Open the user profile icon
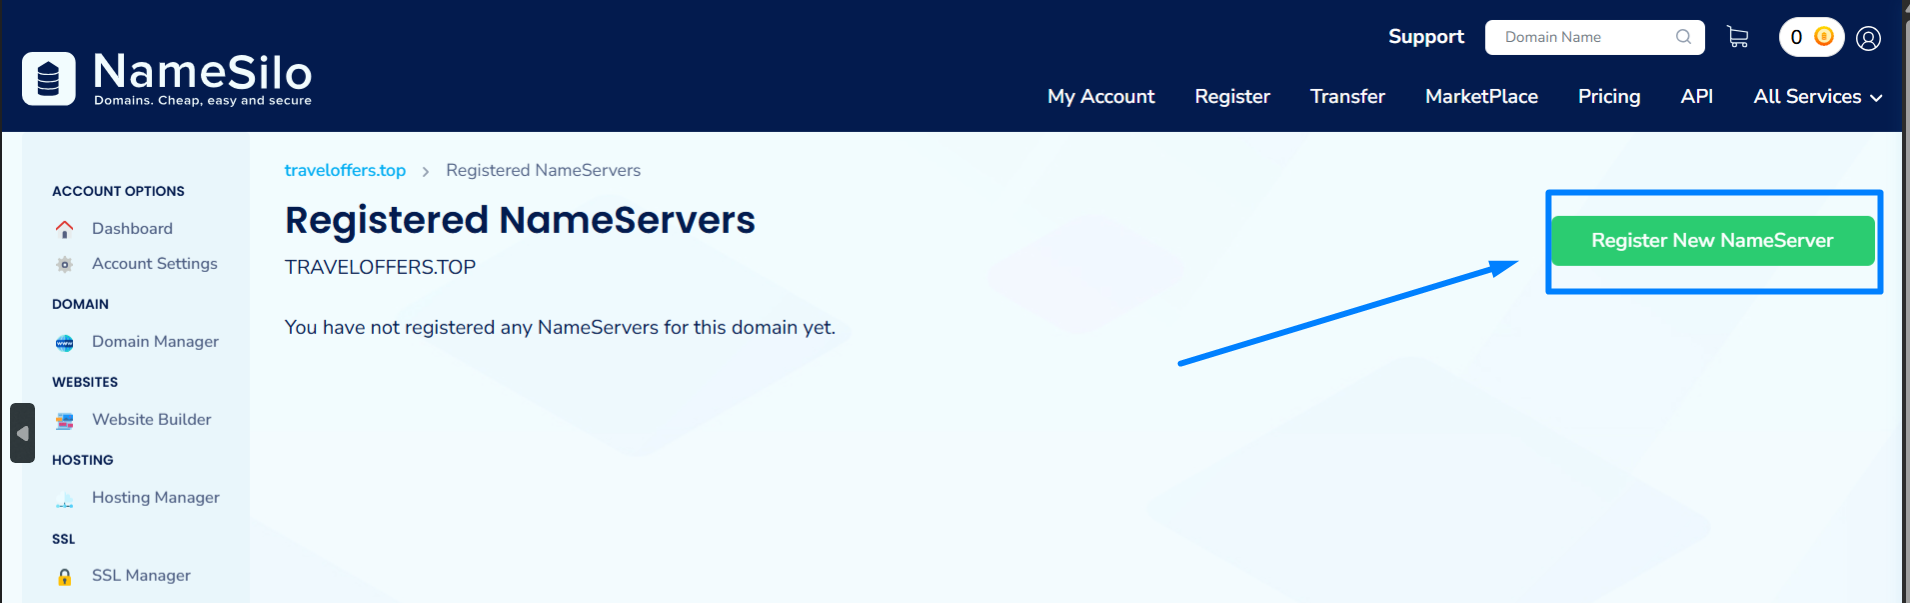 1868,38
